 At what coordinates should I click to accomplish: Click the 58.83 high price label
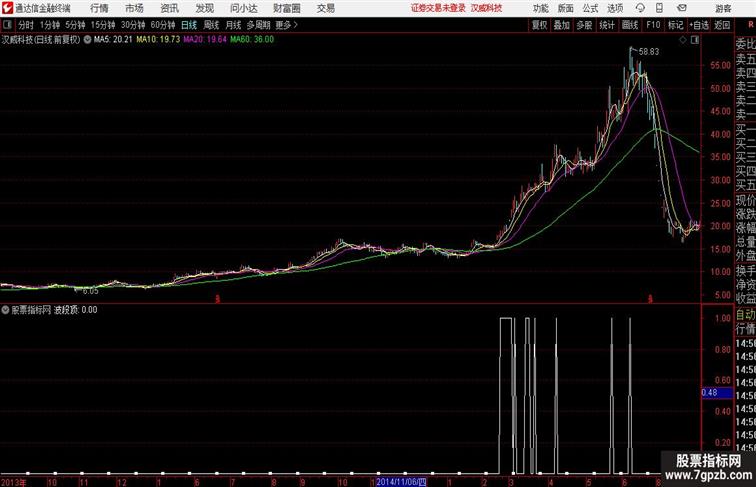coord(648,52)
